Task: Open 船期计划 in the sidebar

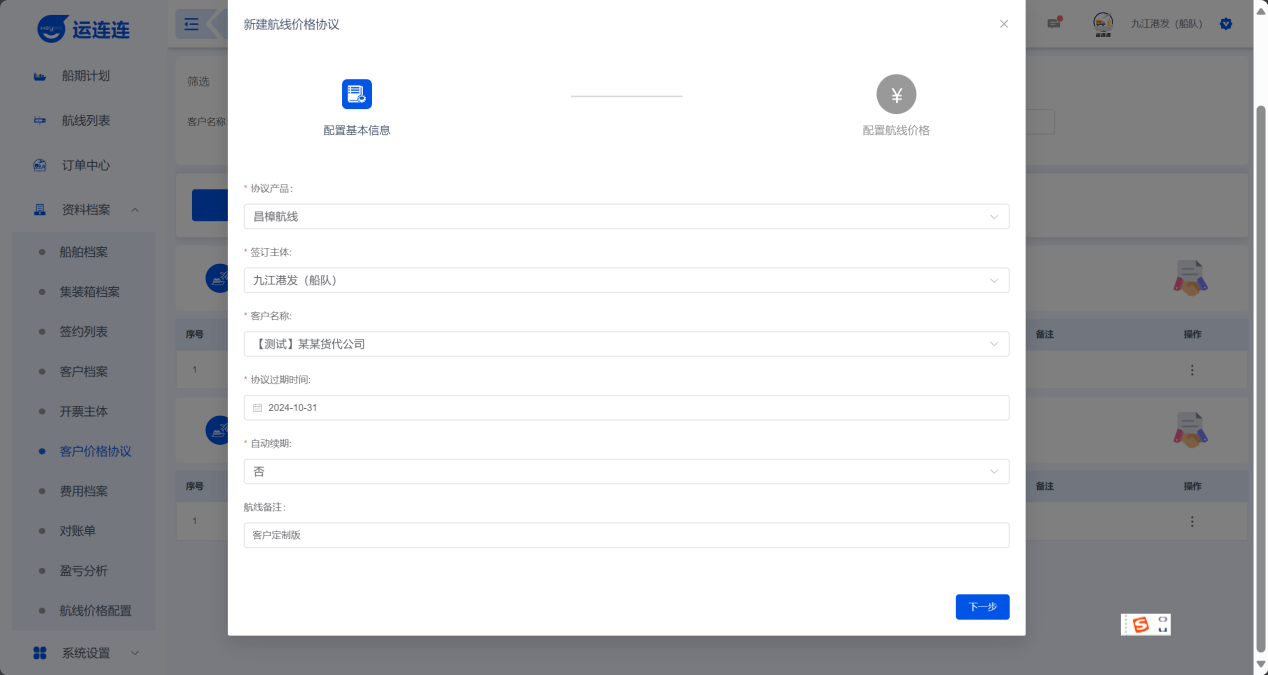Action: (x=85, y=76)
